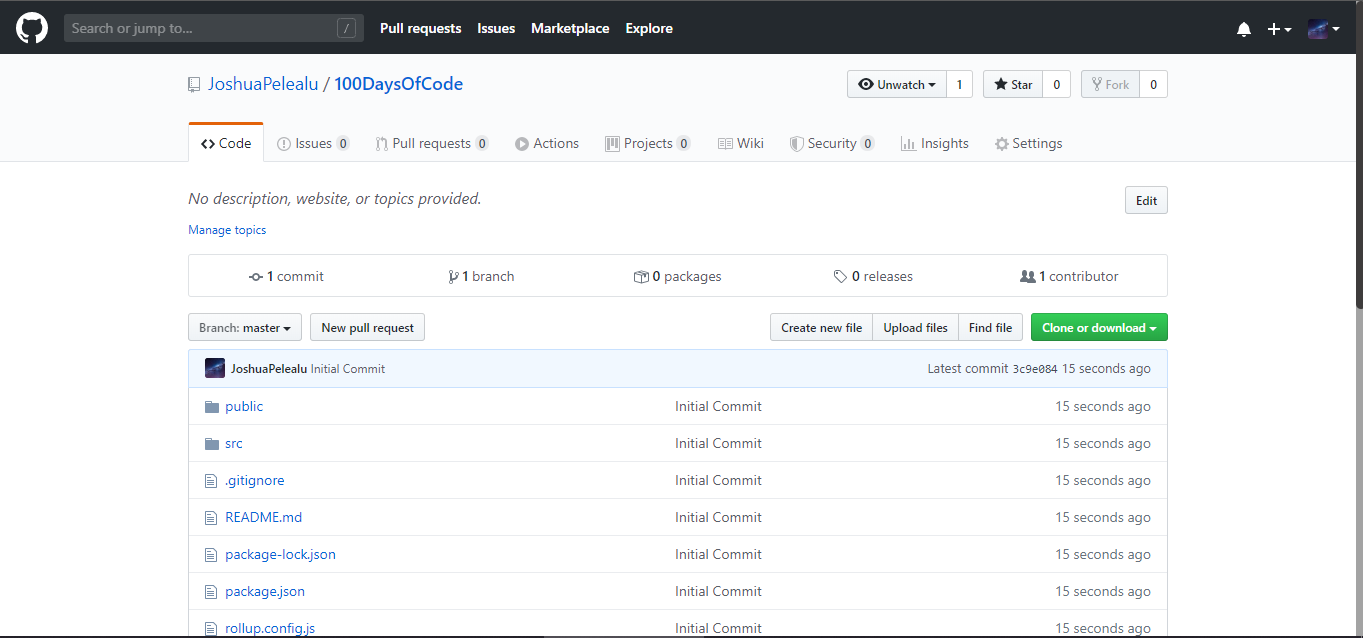Click the GitHub Octocat logo

(32, 28)
